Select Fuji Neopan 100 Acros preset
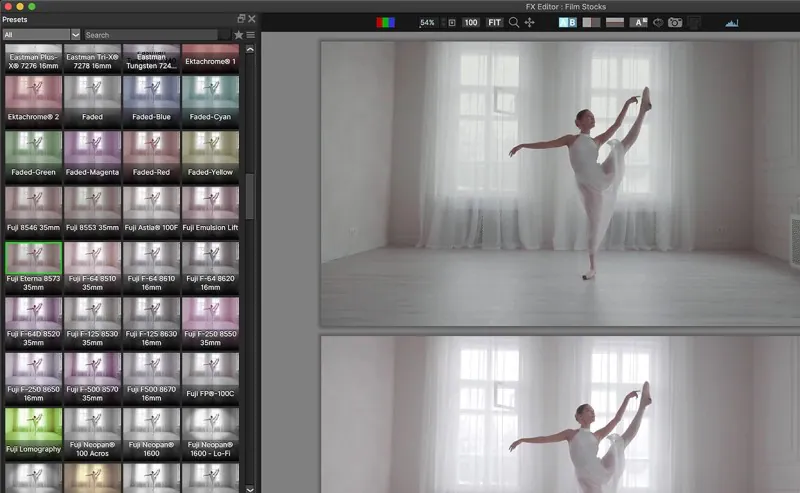Screen dimensions: 800x493 coord(92,433)
